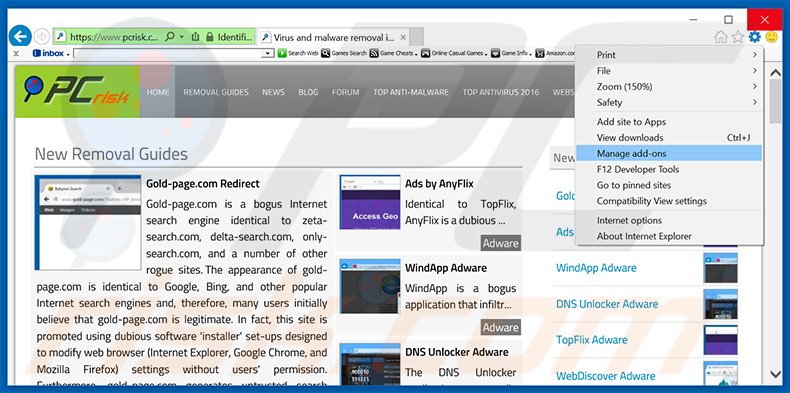Open the BLOG navigation item
The height and width of the screenshot is (393, 790).
308,92
